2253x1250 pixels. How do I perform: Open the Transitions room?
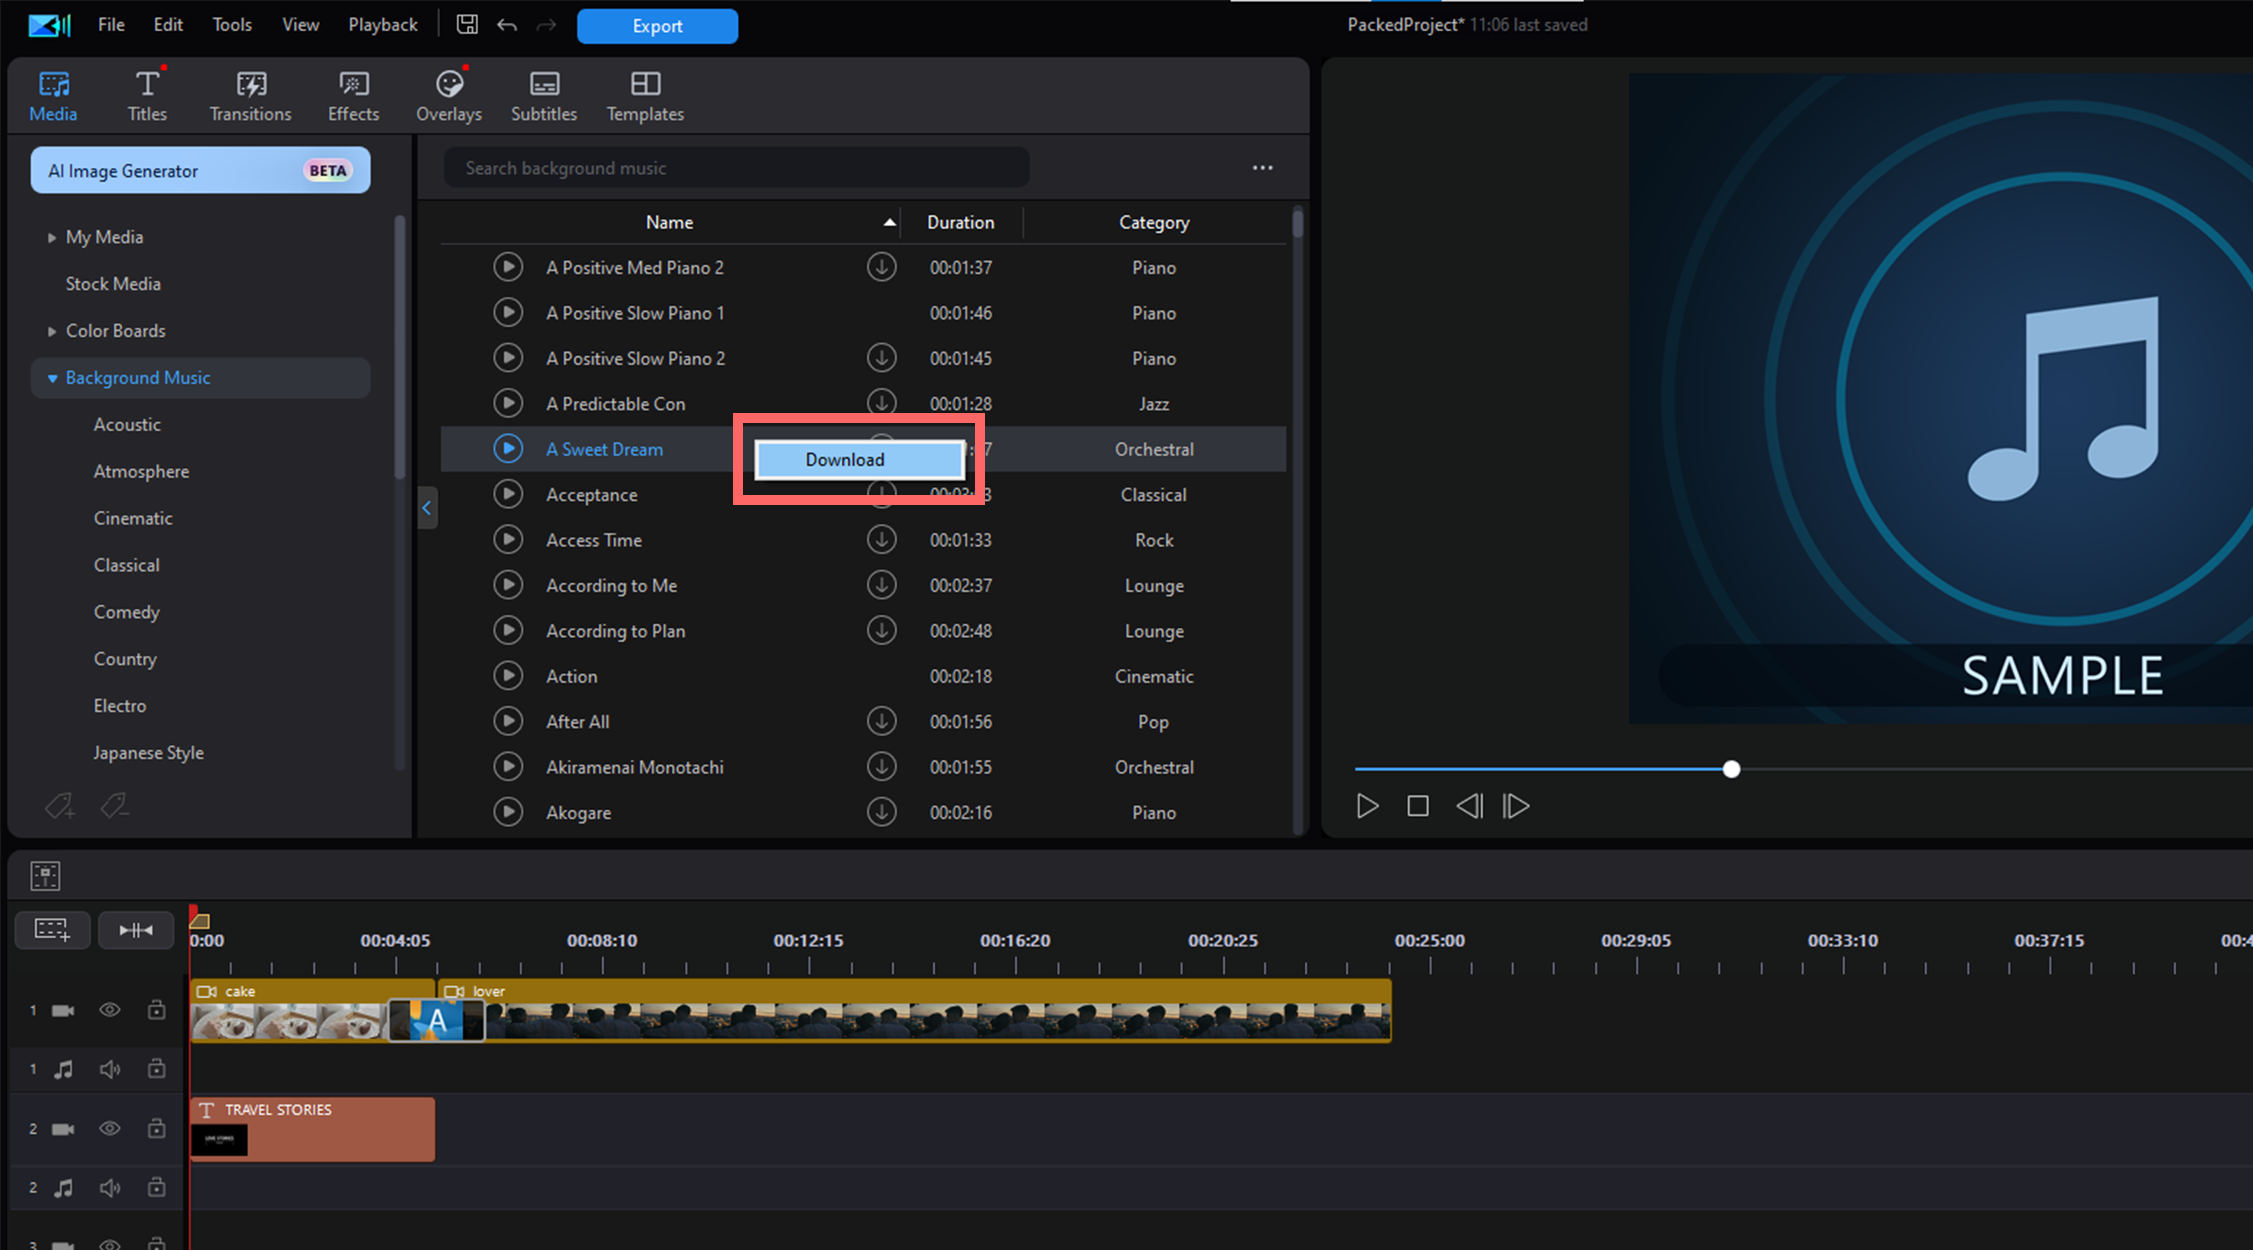(250, 96)
